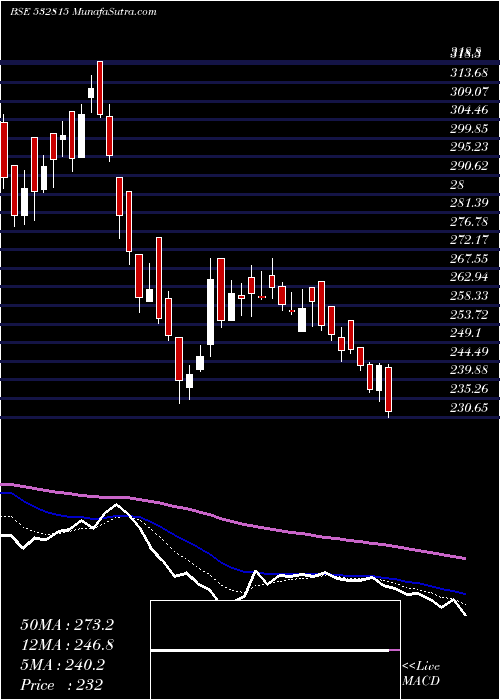Click the 244.49 price level label

pos(469,352)
